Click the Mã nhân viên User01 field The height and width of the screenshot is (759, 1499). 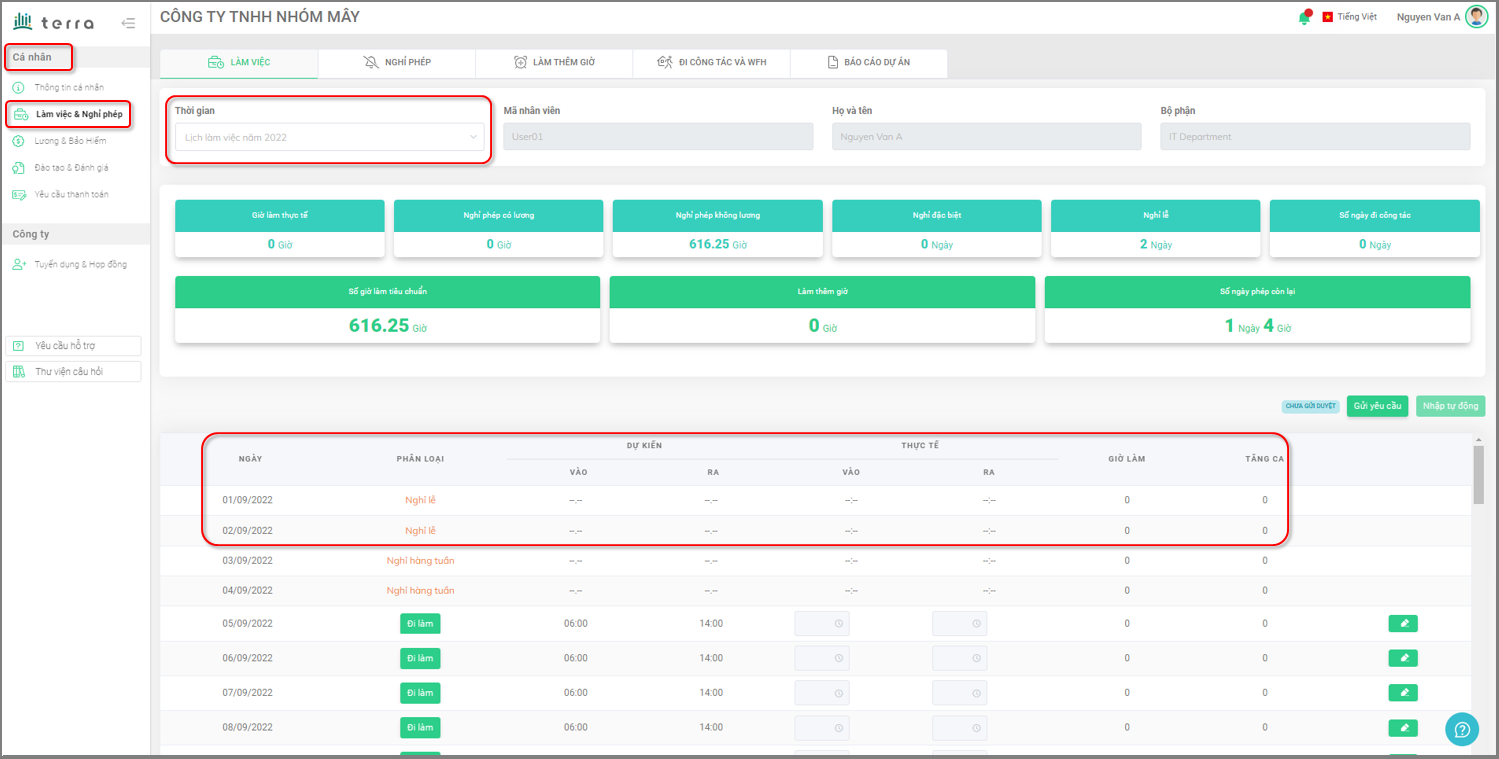click(658, 137)
